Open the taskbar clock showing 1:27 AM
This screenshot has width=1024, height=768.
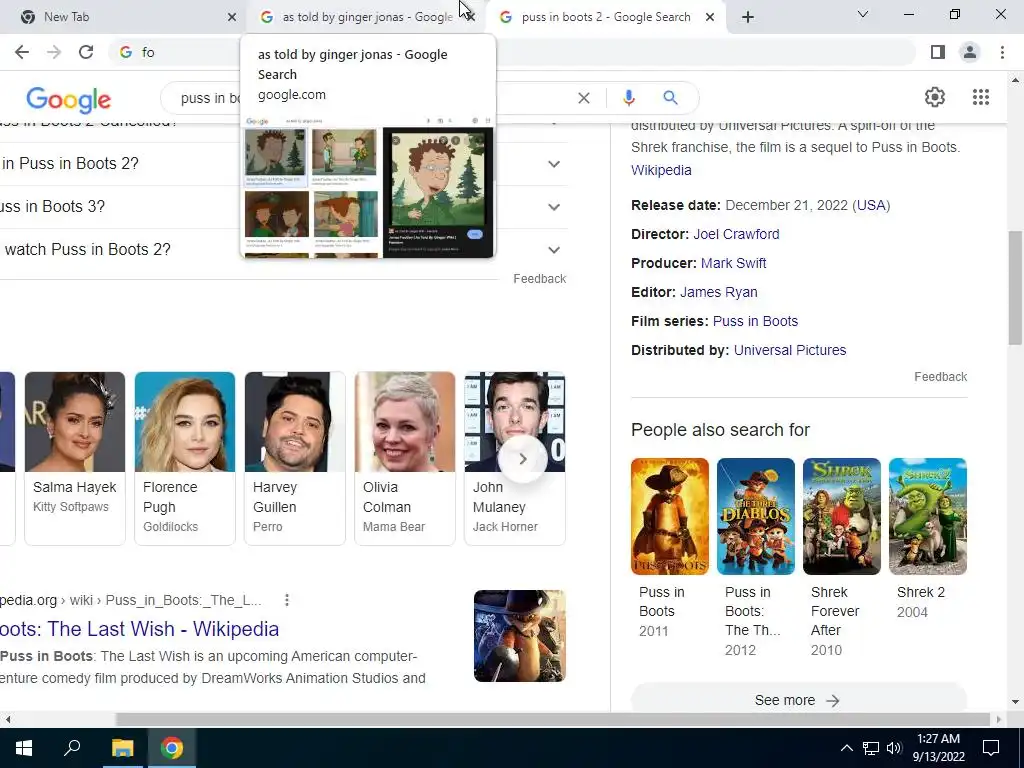938,748
